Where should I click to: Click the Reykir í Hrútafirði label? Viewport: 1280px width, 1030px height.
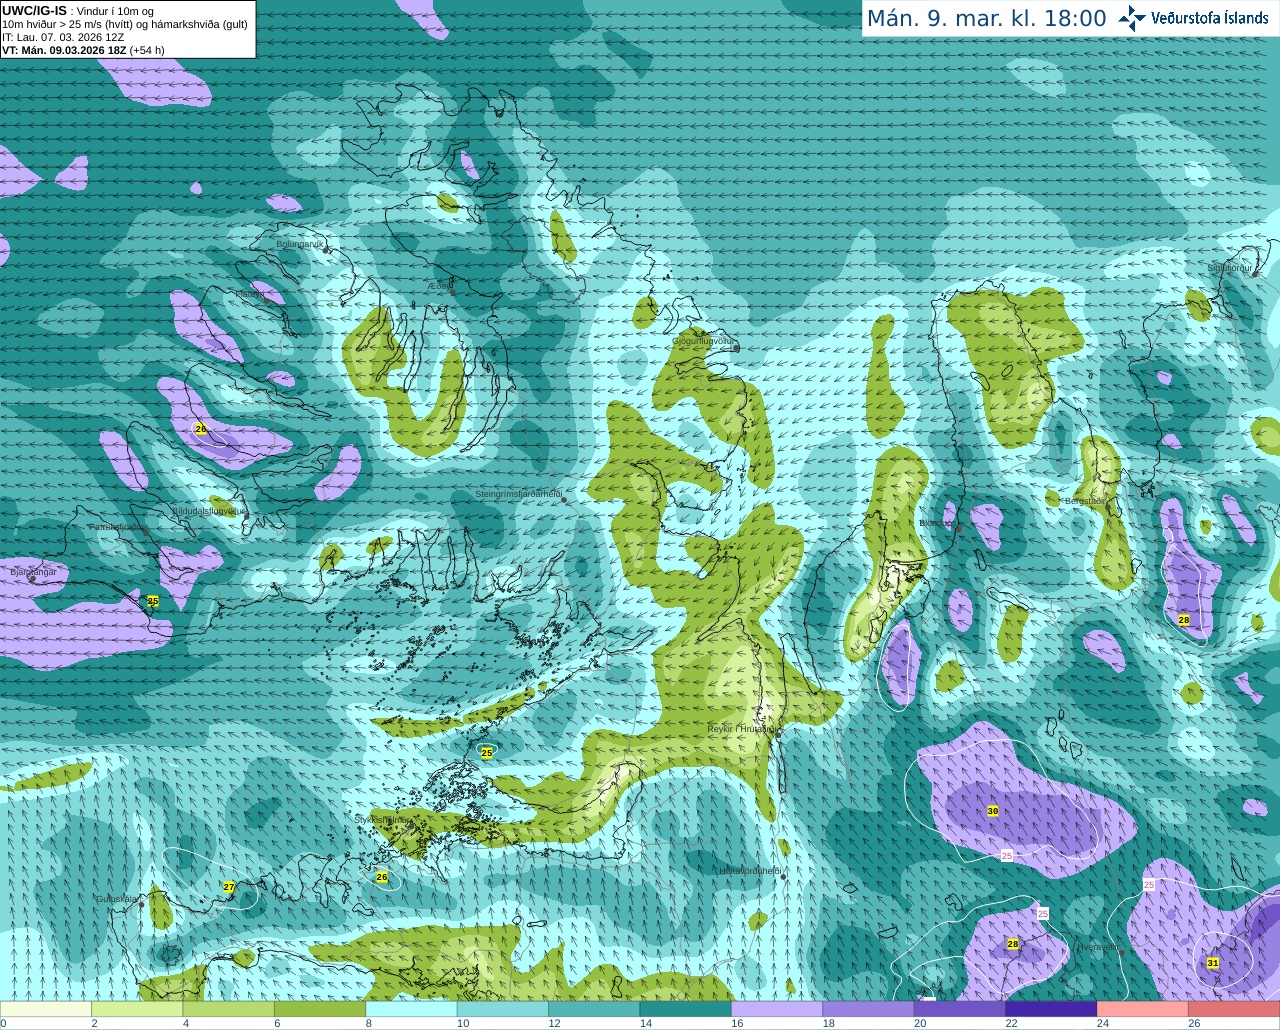click(741, 729)
